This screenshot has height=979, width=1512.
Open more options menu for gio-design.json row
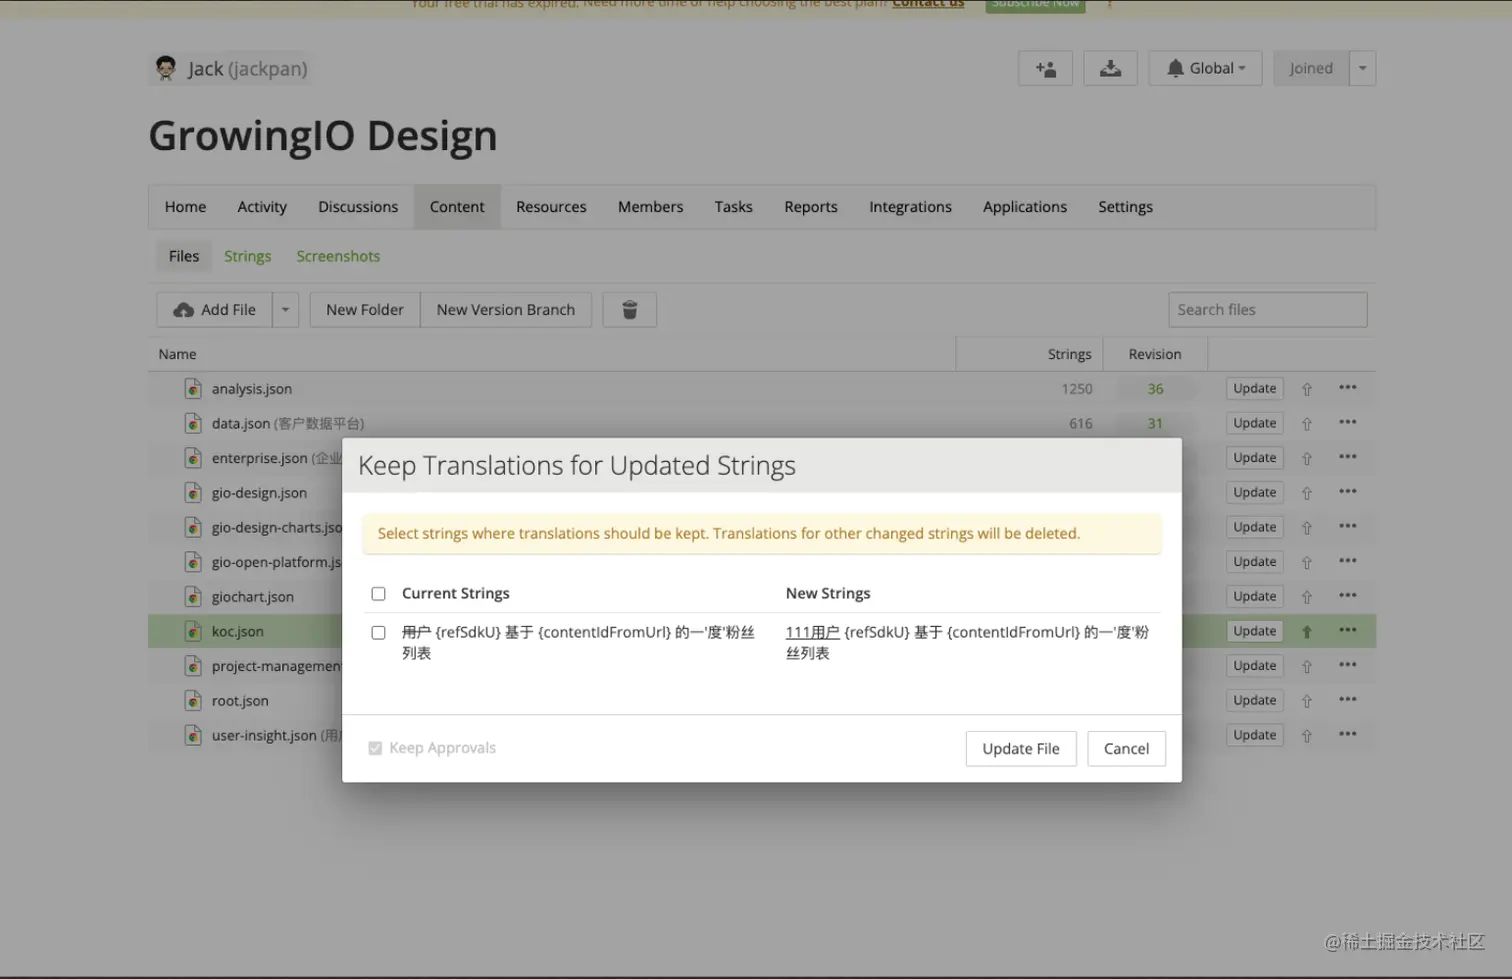pyautogui.click(x=1348, y=492)
